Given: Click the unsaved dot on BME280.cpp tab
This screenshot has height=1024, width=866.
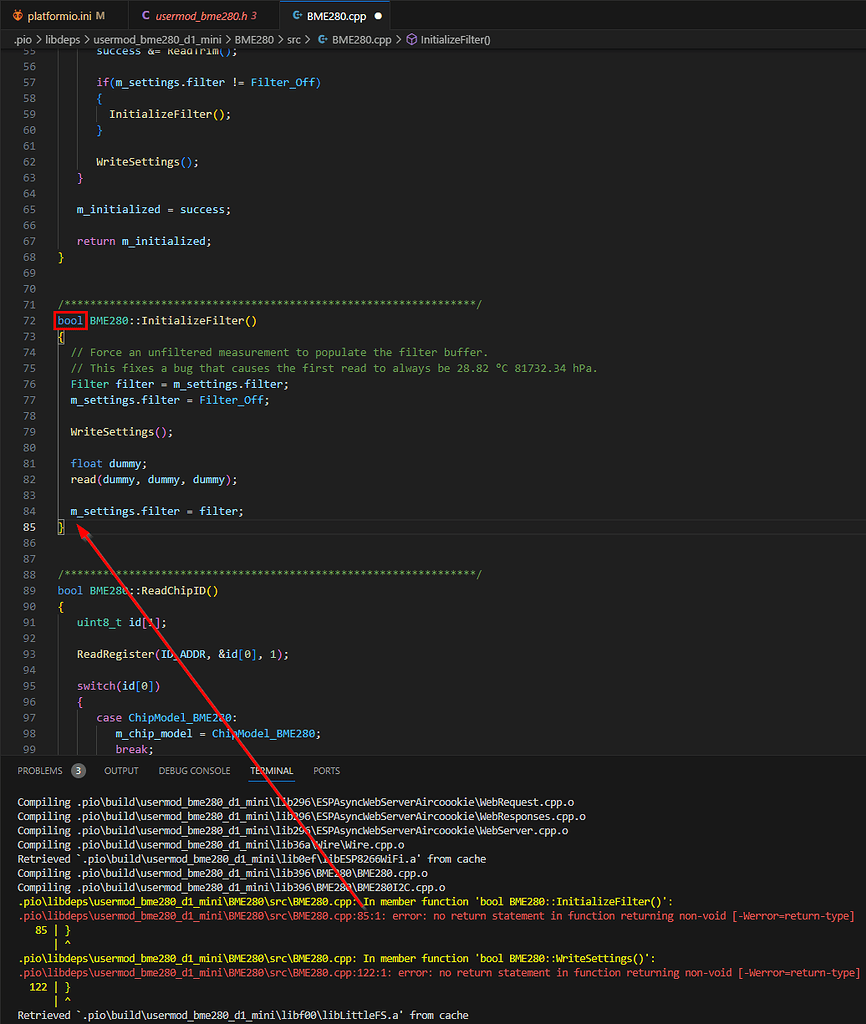Looking at the screenshot, I should pos(378,16).
